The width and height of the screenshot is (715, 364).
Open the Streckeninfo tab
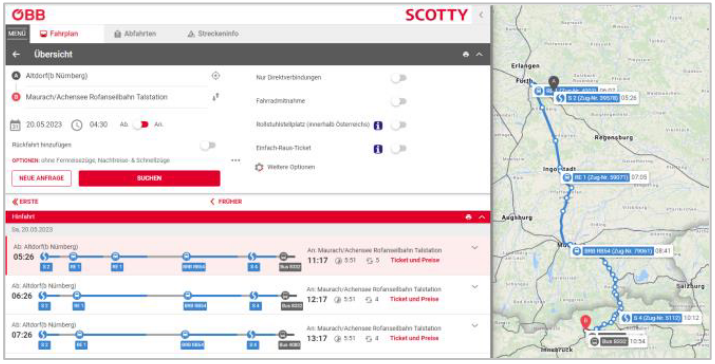(x=213, y=34)
